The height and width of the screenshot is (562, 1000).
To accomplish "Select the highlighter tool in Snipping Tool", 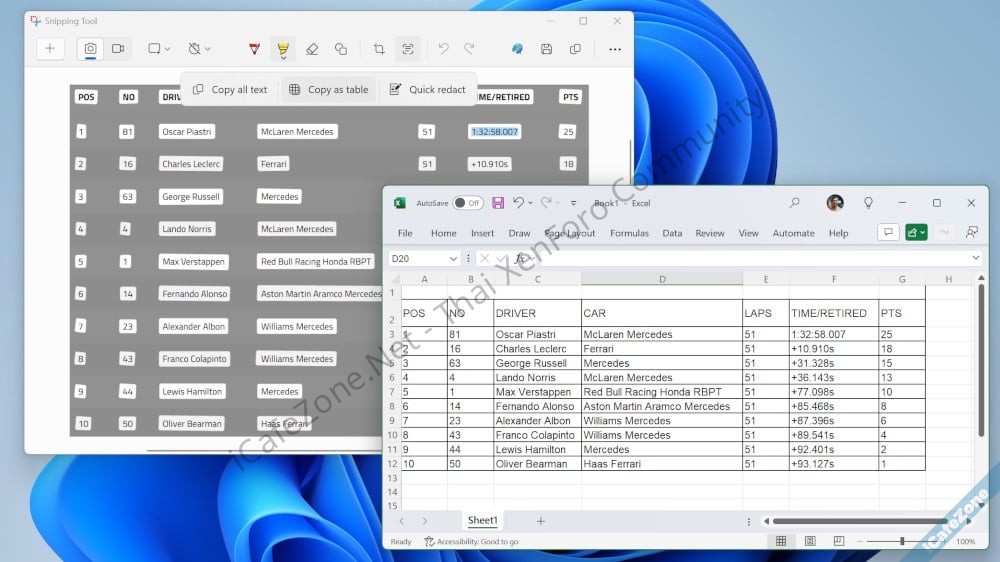I will click(x=283, y=49).
